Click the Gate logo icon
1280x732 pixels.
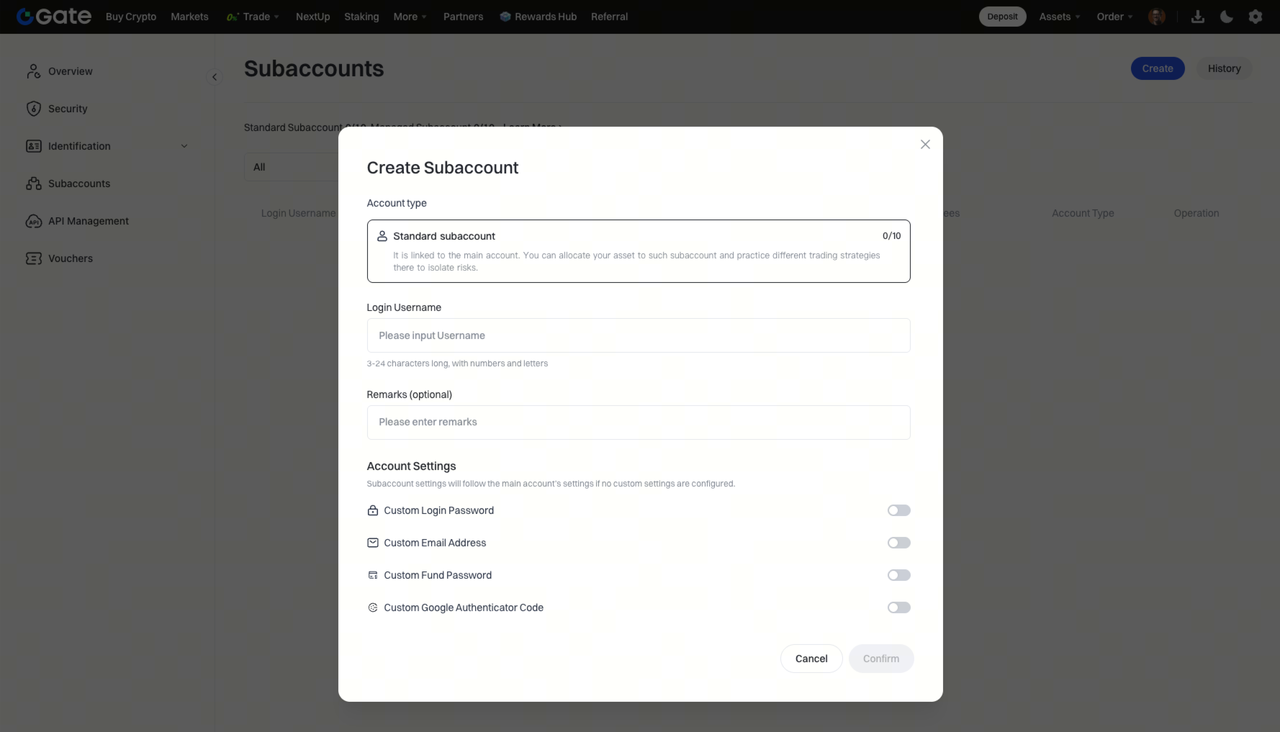[x=26, y=16]
